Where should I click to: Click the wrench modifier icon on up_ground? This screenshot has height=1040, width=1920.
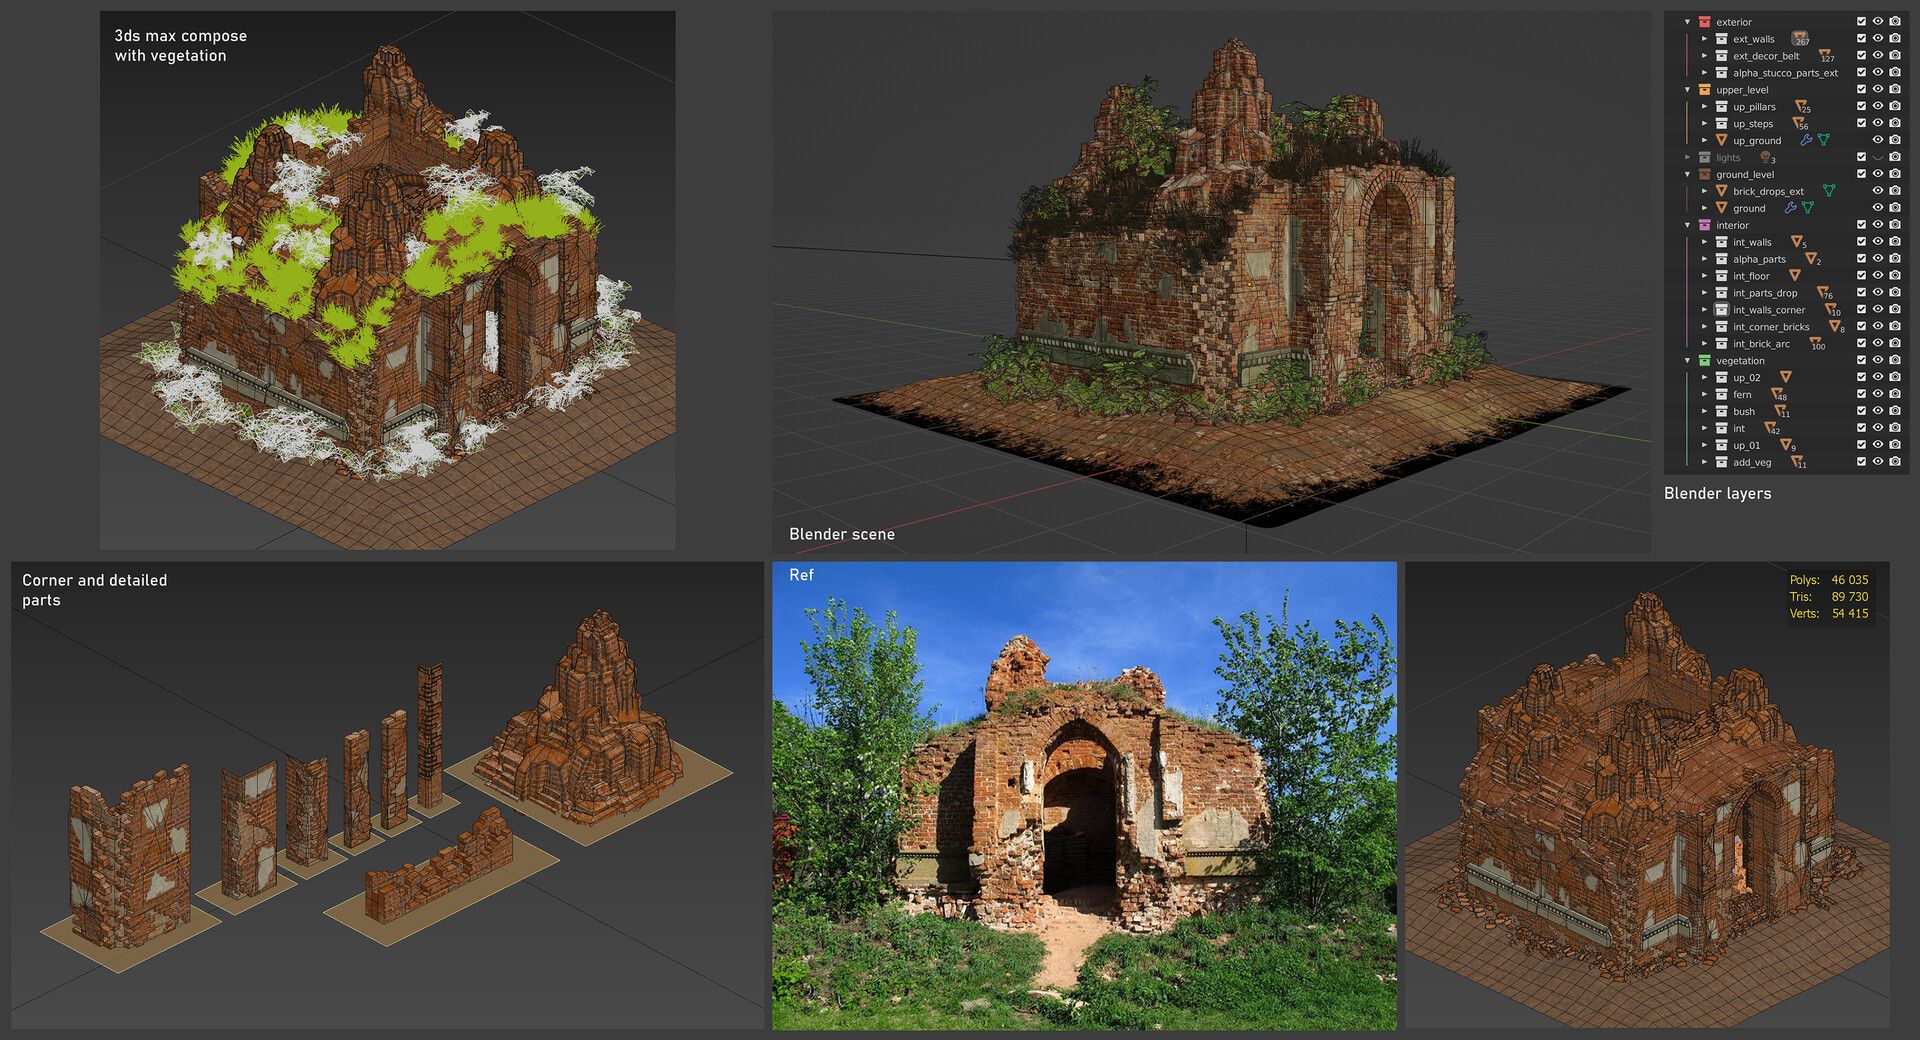pos(1806,139)
